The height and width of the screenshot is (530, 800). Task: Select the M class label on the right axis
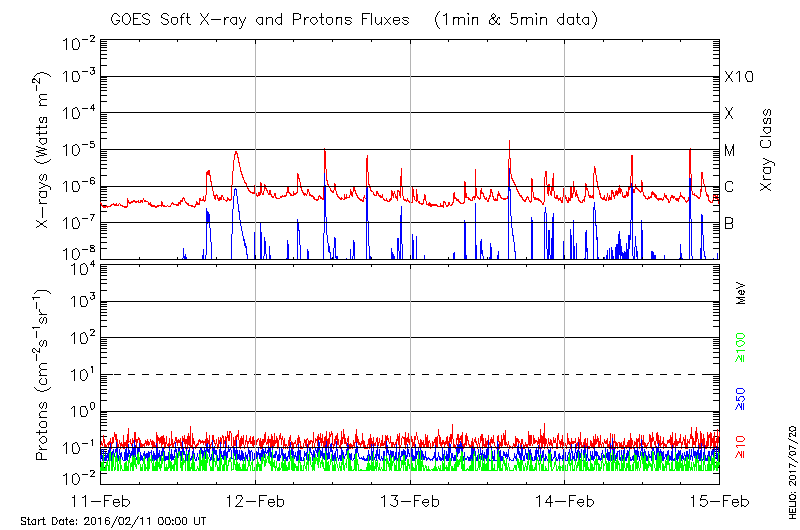pos(730,150)
